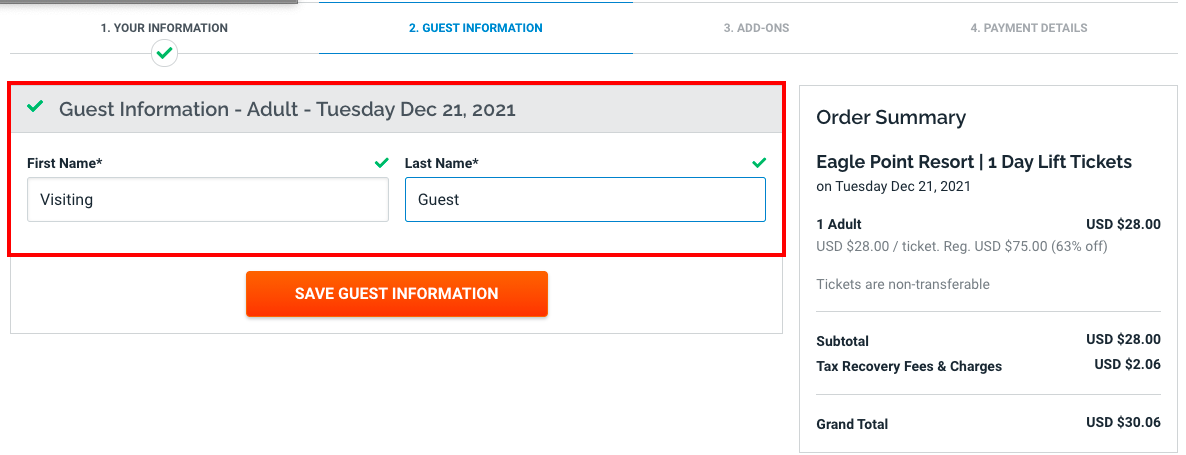
Task: Click green checkmark beside Guest Information header
Action: pos(36,106)
